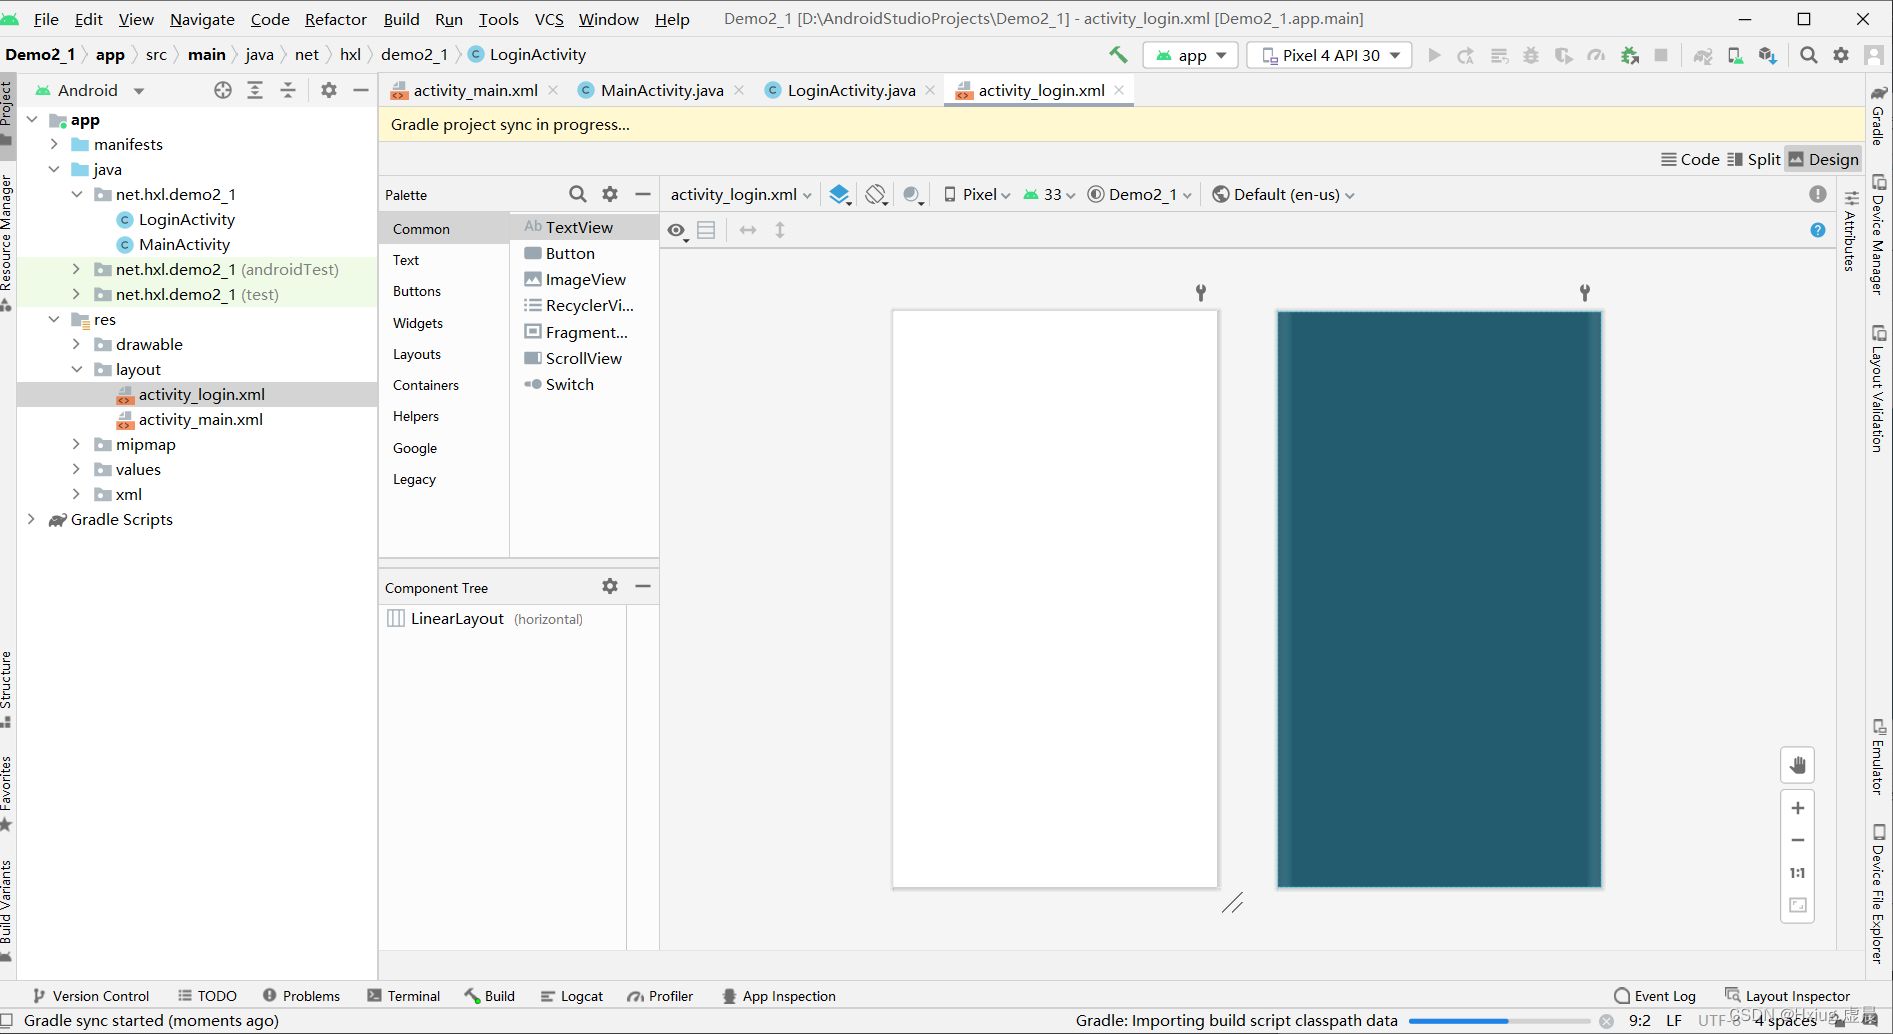
Task: Click Select Opened File target icon
Action: tap(223, 90)
